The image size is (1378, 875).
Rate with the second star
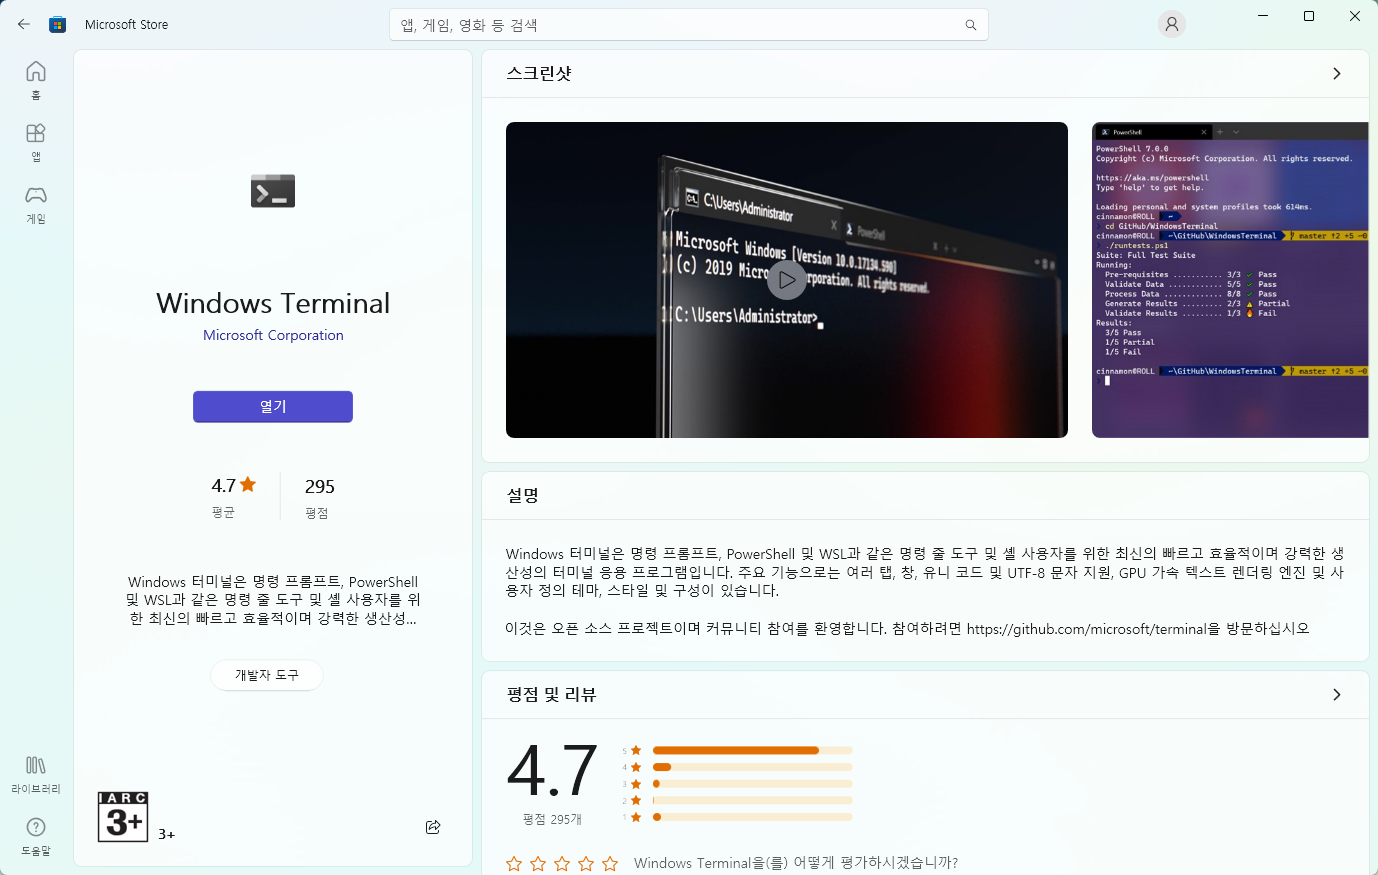538,863
